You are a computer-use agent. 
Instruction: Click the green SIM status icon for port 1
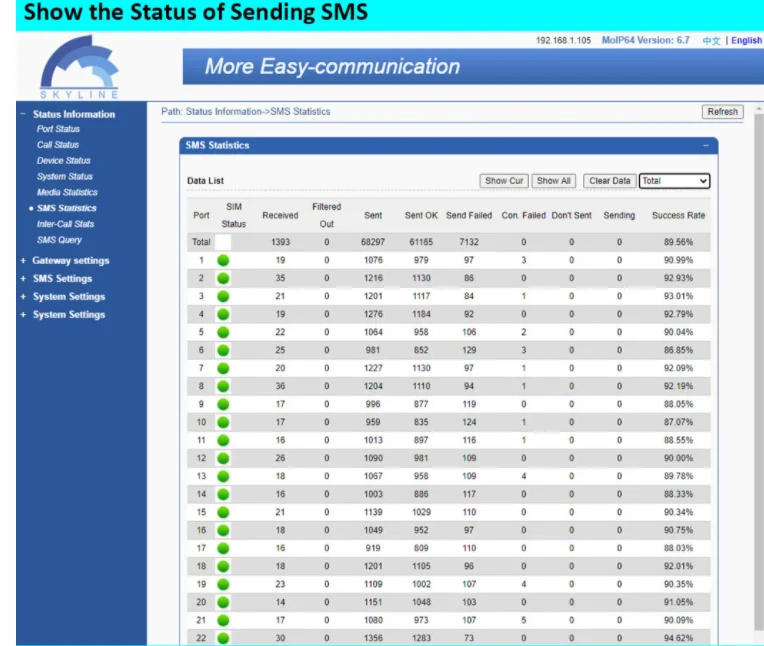point(223,260)
